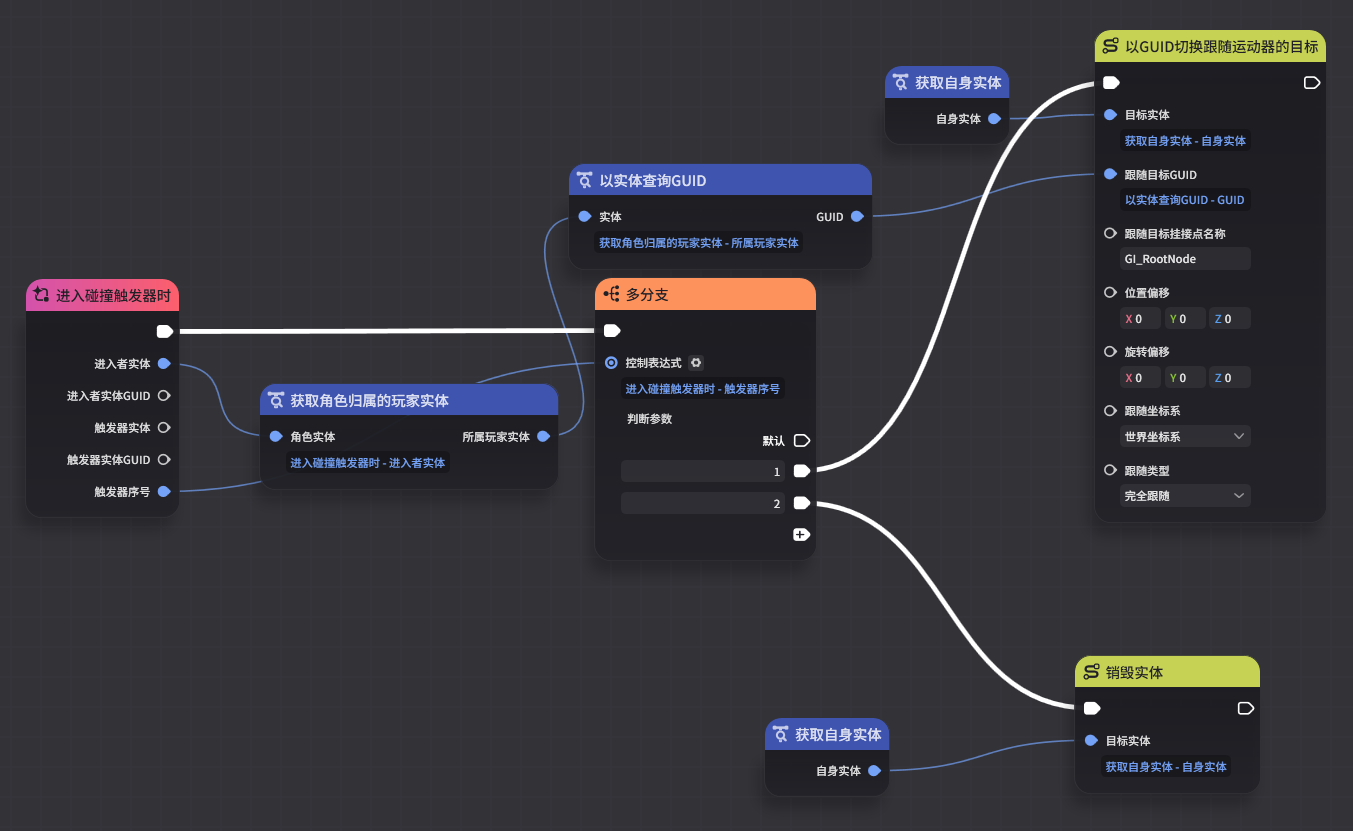This screenshot has height=831, width=1353.
Task: Click the add branch plus icon in 多分支 node
Action: (x=800, y=535)
